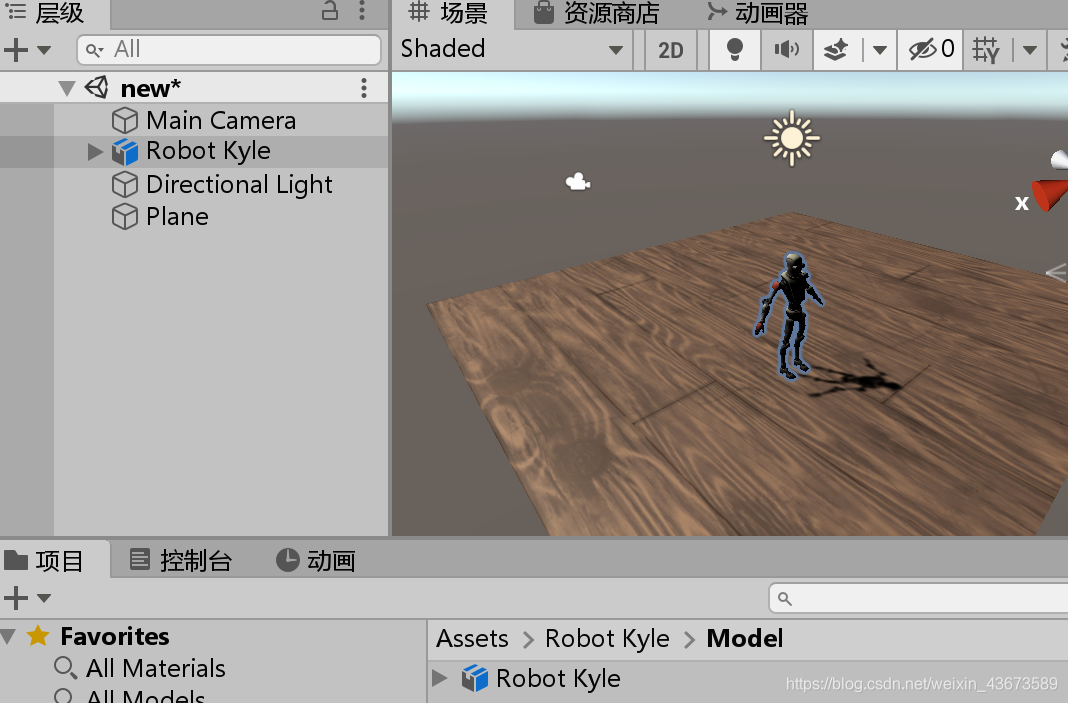Toggle 2D scene view mode
The width and height of the screenshot is (1068, 703).
tap(670, 50)
